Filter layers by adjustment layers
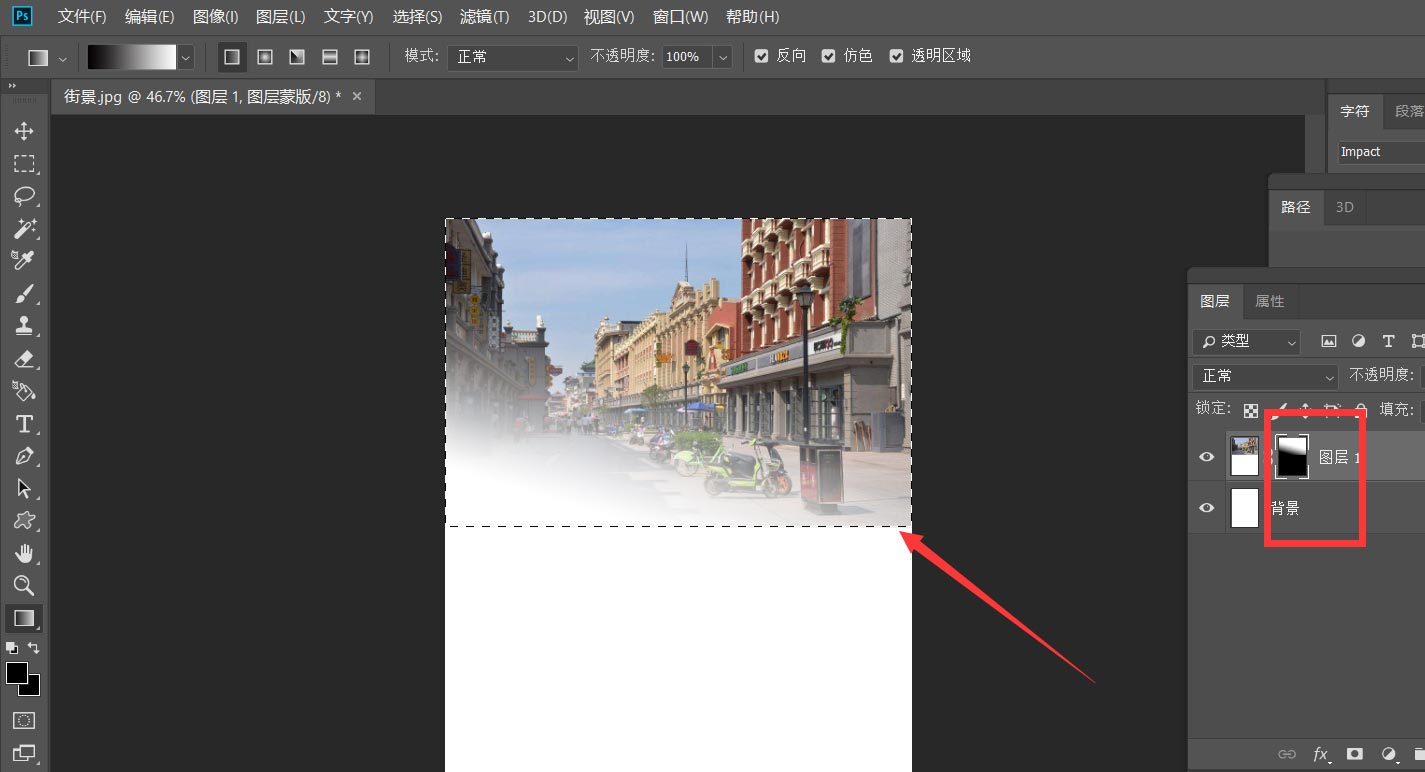 [1358, 341]
